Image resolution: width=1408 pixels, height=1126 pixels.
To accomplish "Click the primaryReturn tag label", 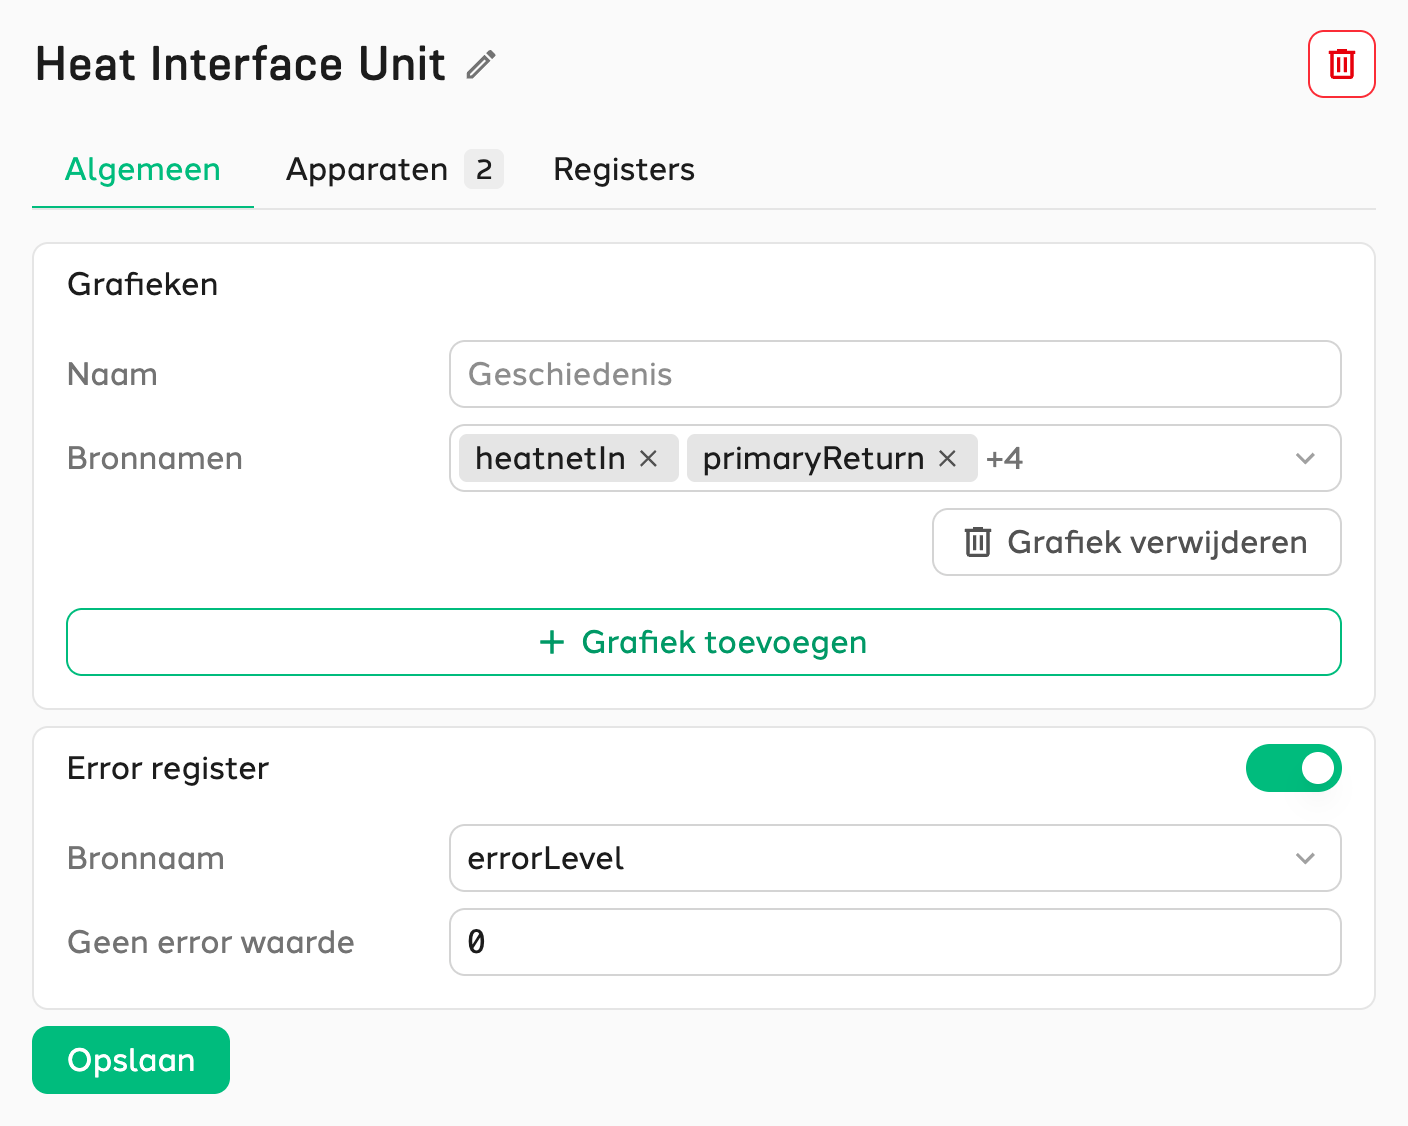I will click(813, 458).
